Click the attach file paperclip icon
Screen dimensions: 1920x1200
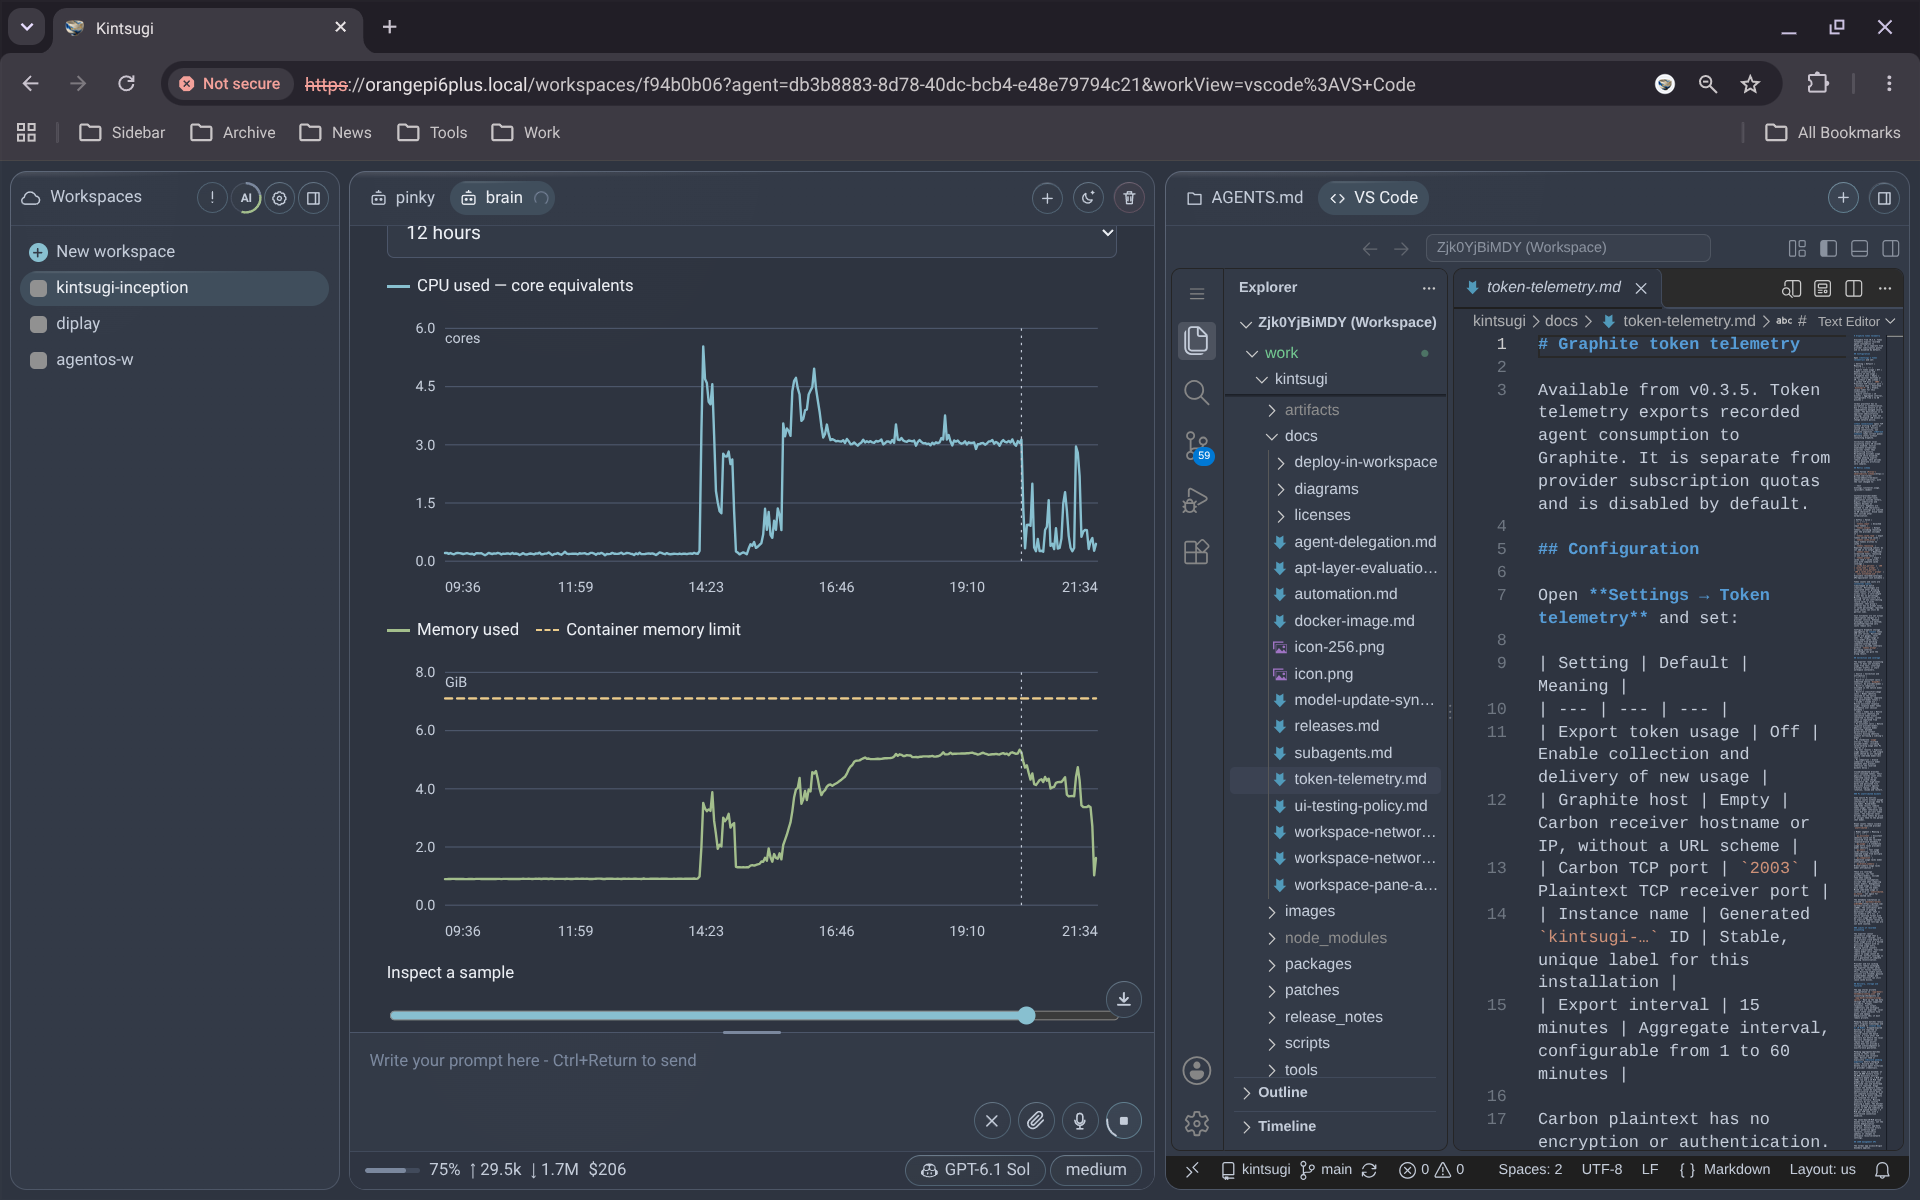(x=1036, y=1121)
